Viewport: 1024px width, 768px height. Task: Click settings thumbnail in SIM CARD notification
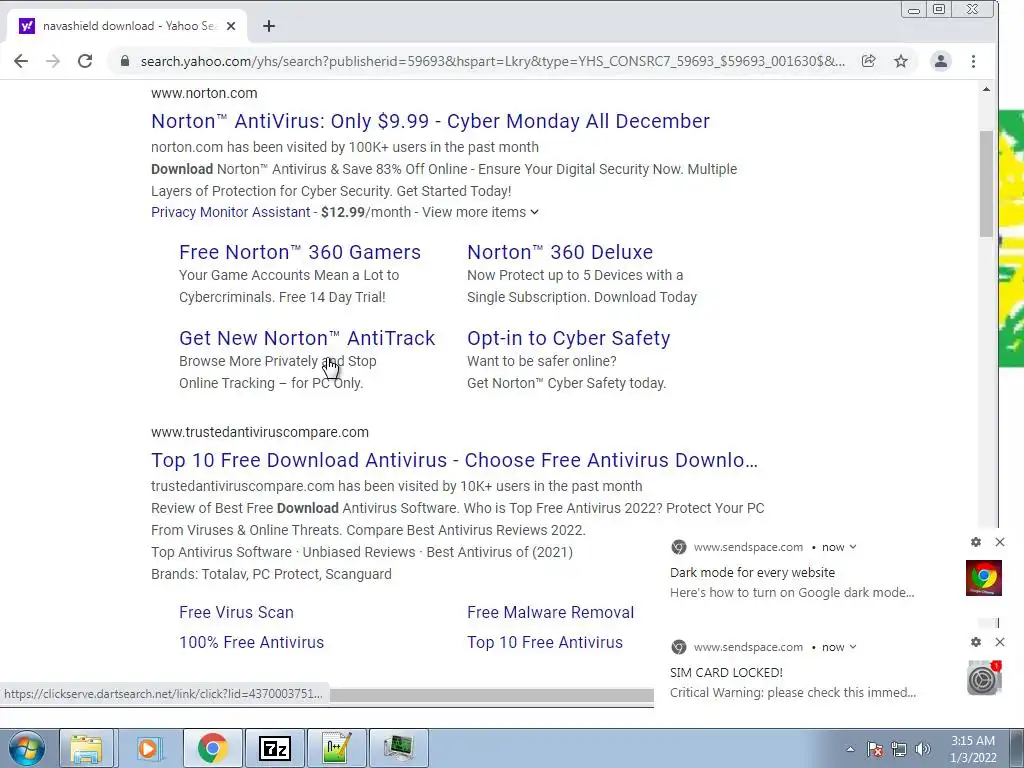(984, 678)
